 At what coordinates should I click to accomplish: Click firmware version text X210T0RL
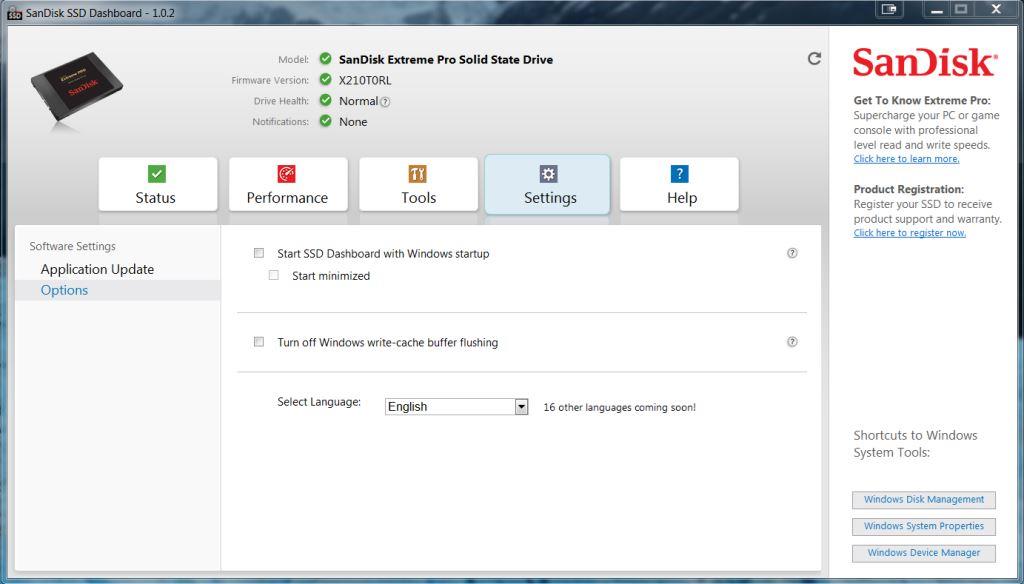pos(365,80)
